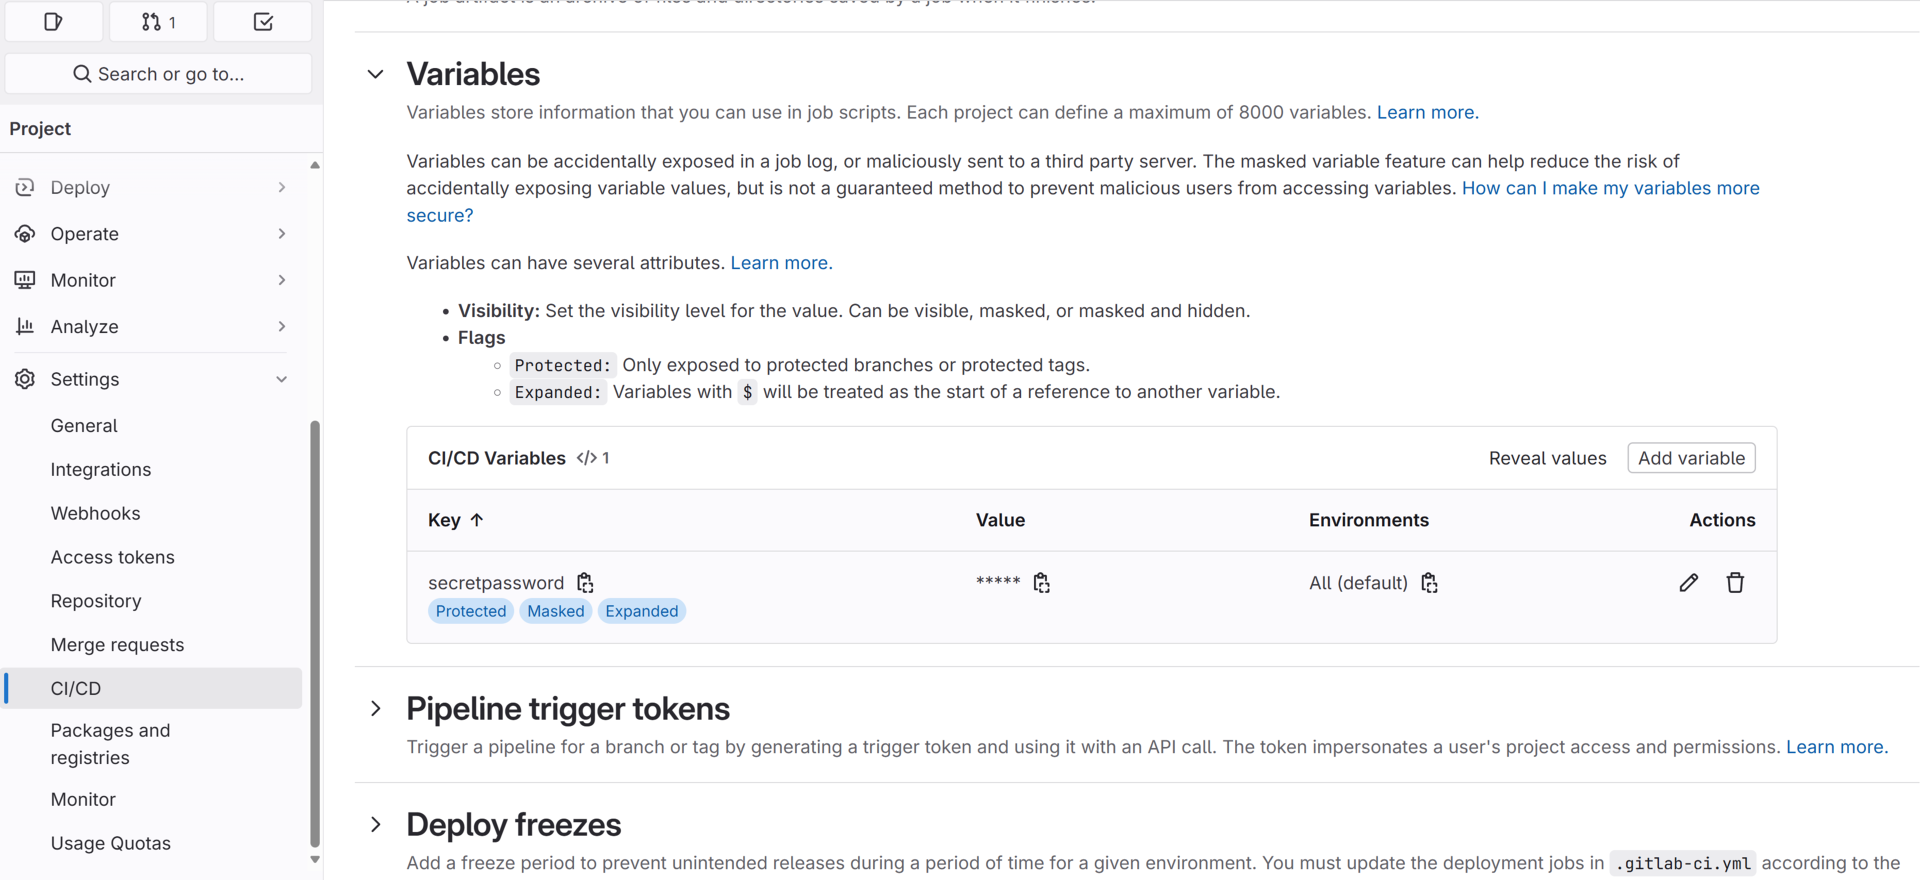Image resolution: width=1920 pixels, height=880 pixels.
Task: Open General settings in sidebar
Action: point(84,425)
